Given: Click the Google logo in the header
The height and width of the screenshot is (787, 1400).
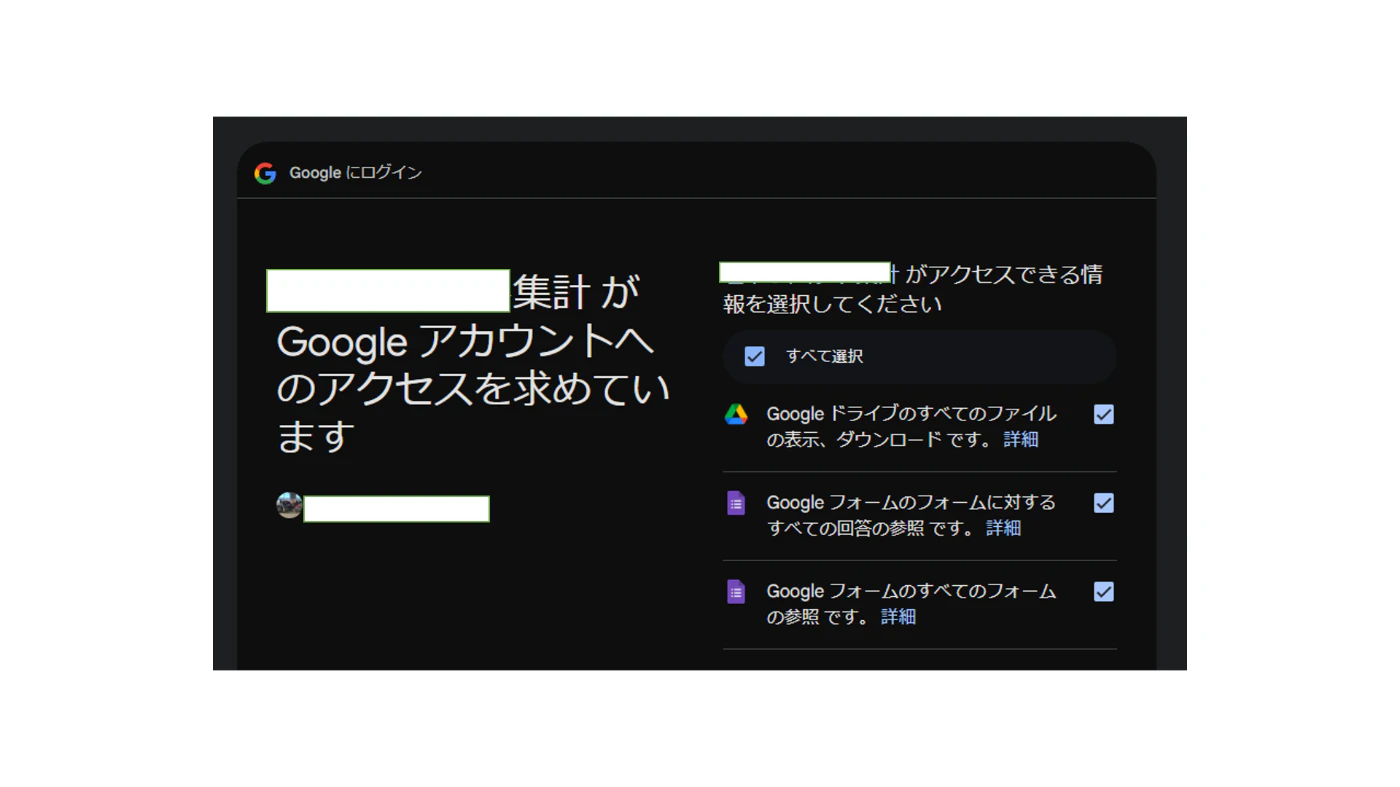Looking at the screenshot, I should 265,173.
